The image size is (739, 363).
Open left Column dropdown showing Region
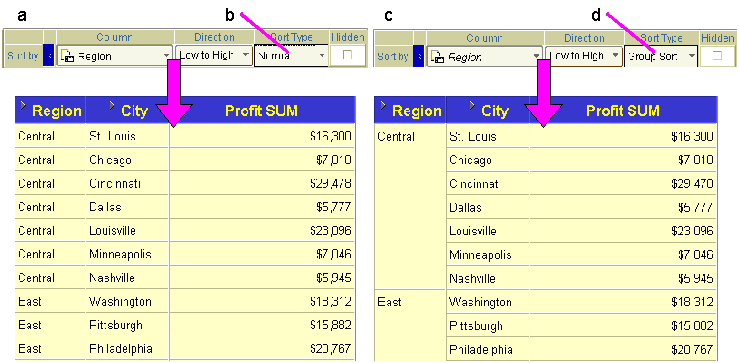pos(115,56)
